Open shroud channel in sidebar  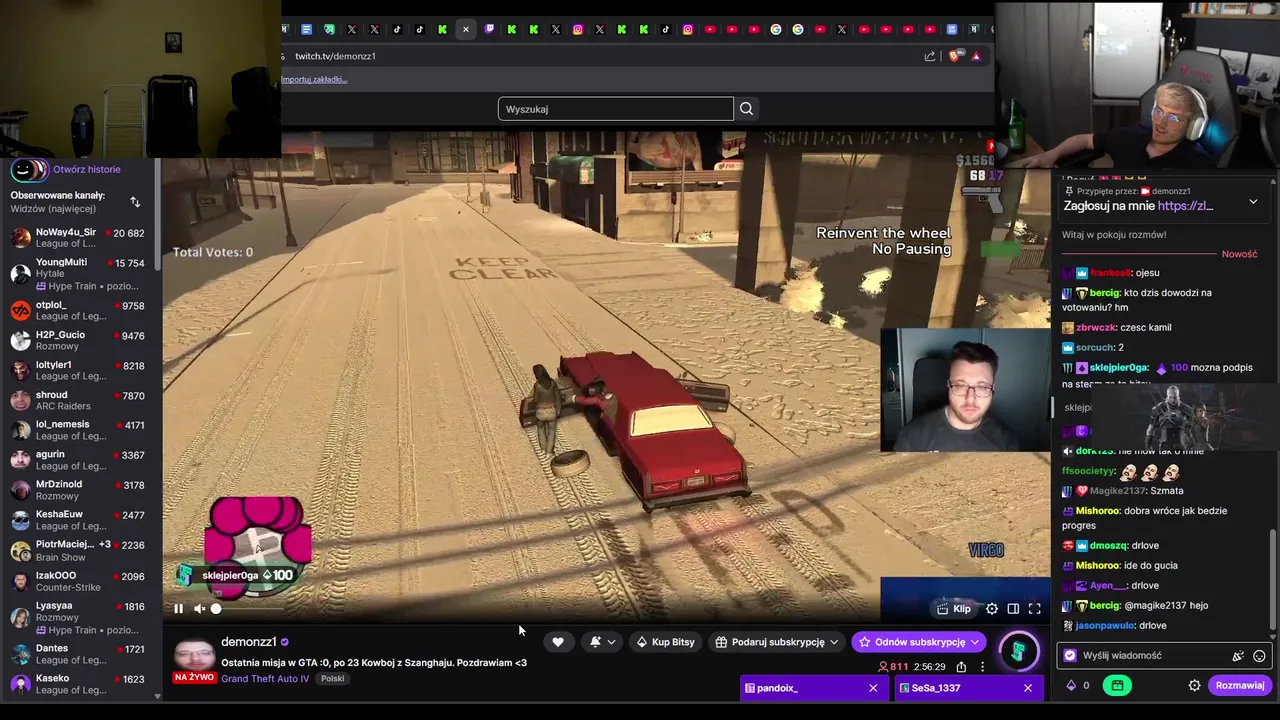(x=80, y=400)
